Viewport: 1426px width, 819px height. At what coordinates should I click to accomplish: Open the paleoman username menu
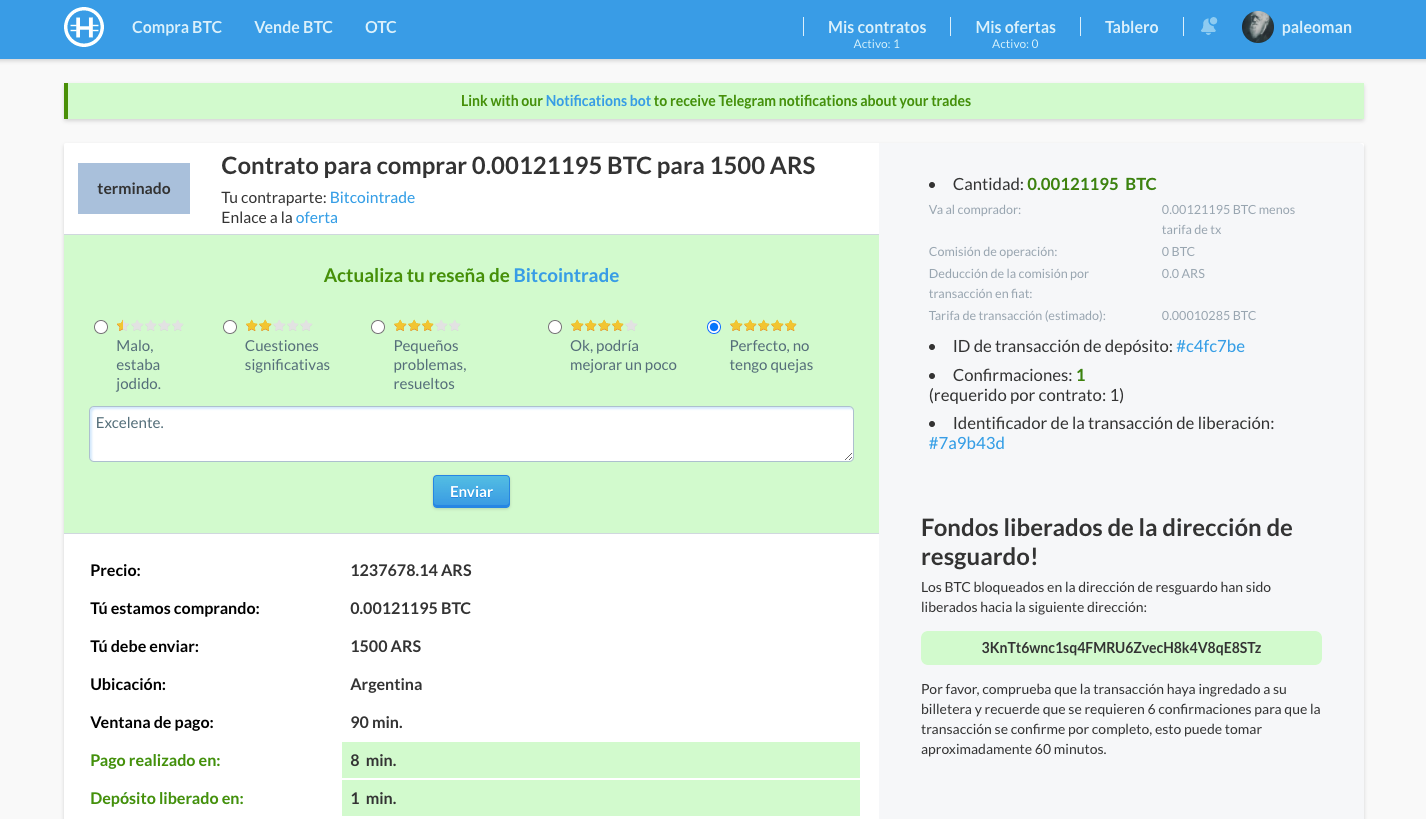pyautogui.click(x=1316, y=28)
